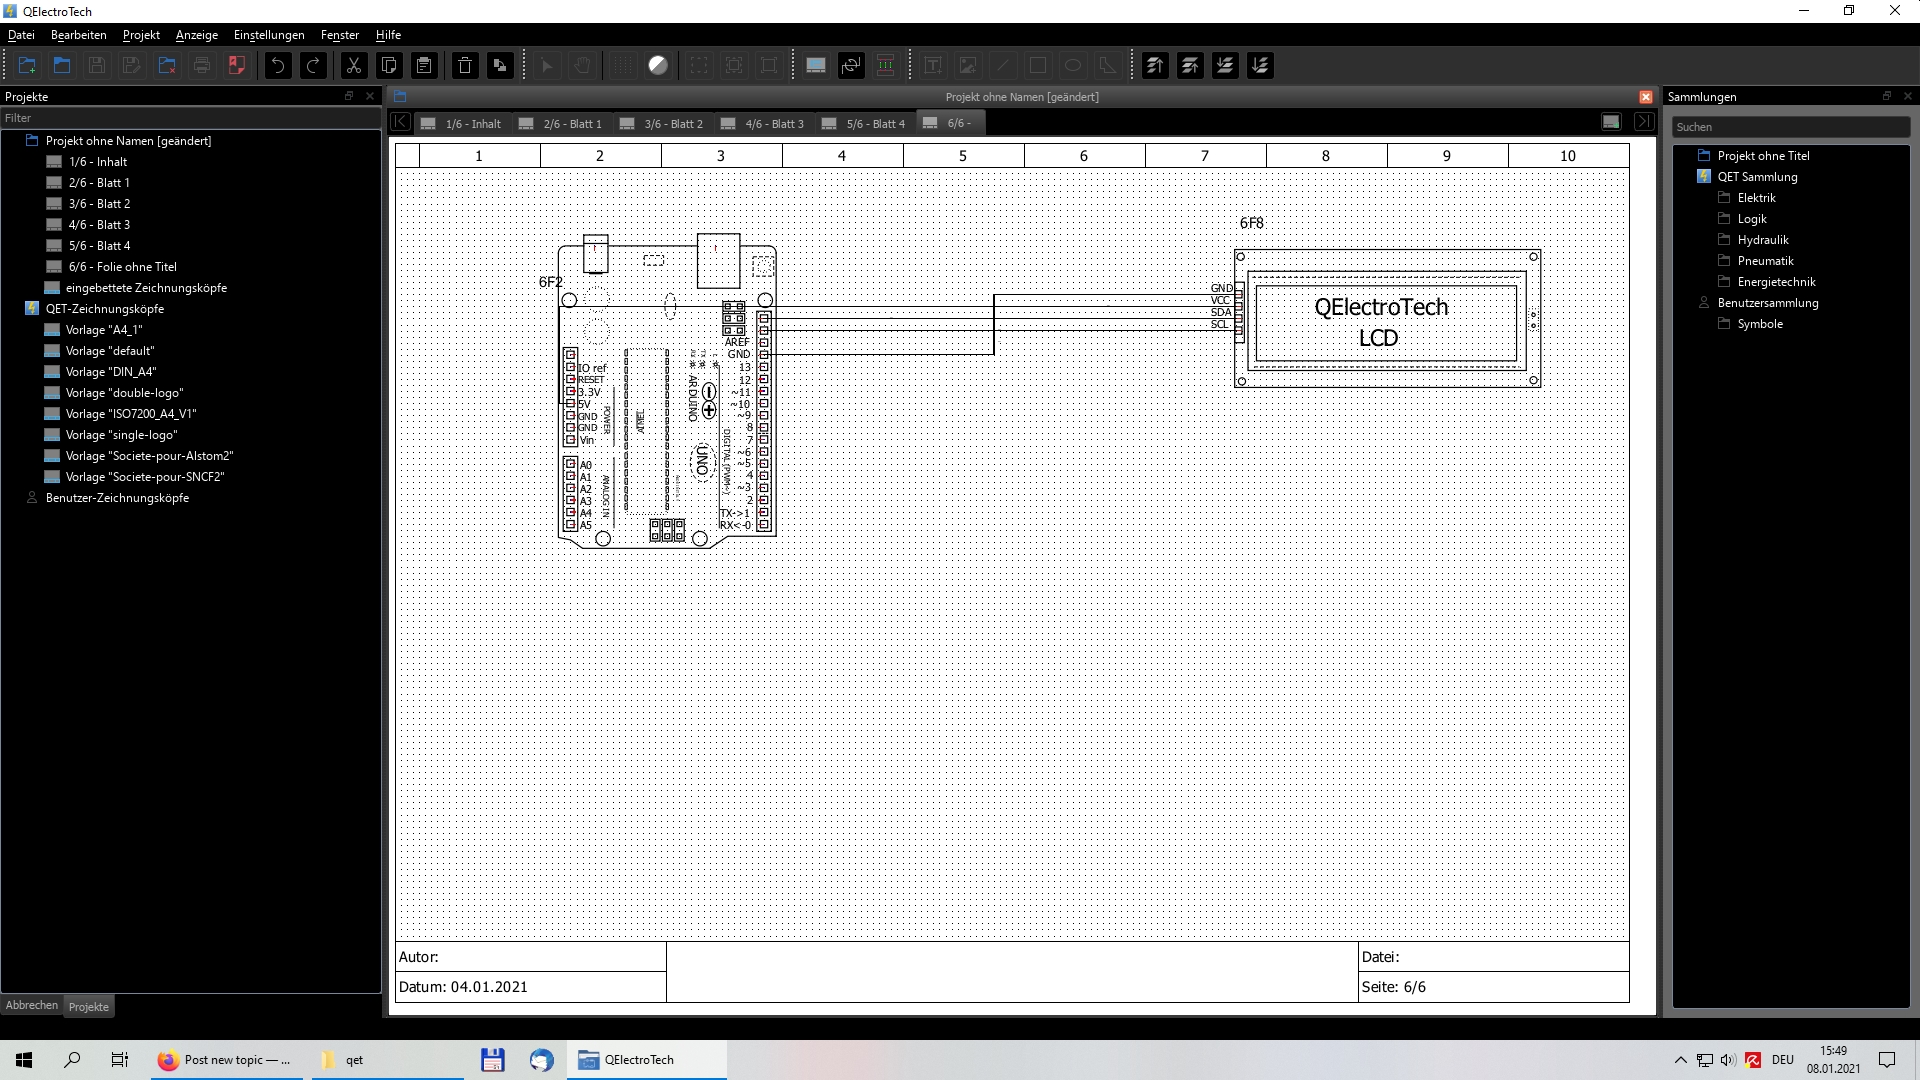Viewport: 1920px width, 1080px height.
Task: Open Firefox from the Windows taskbar
Action: [225, 1060]
